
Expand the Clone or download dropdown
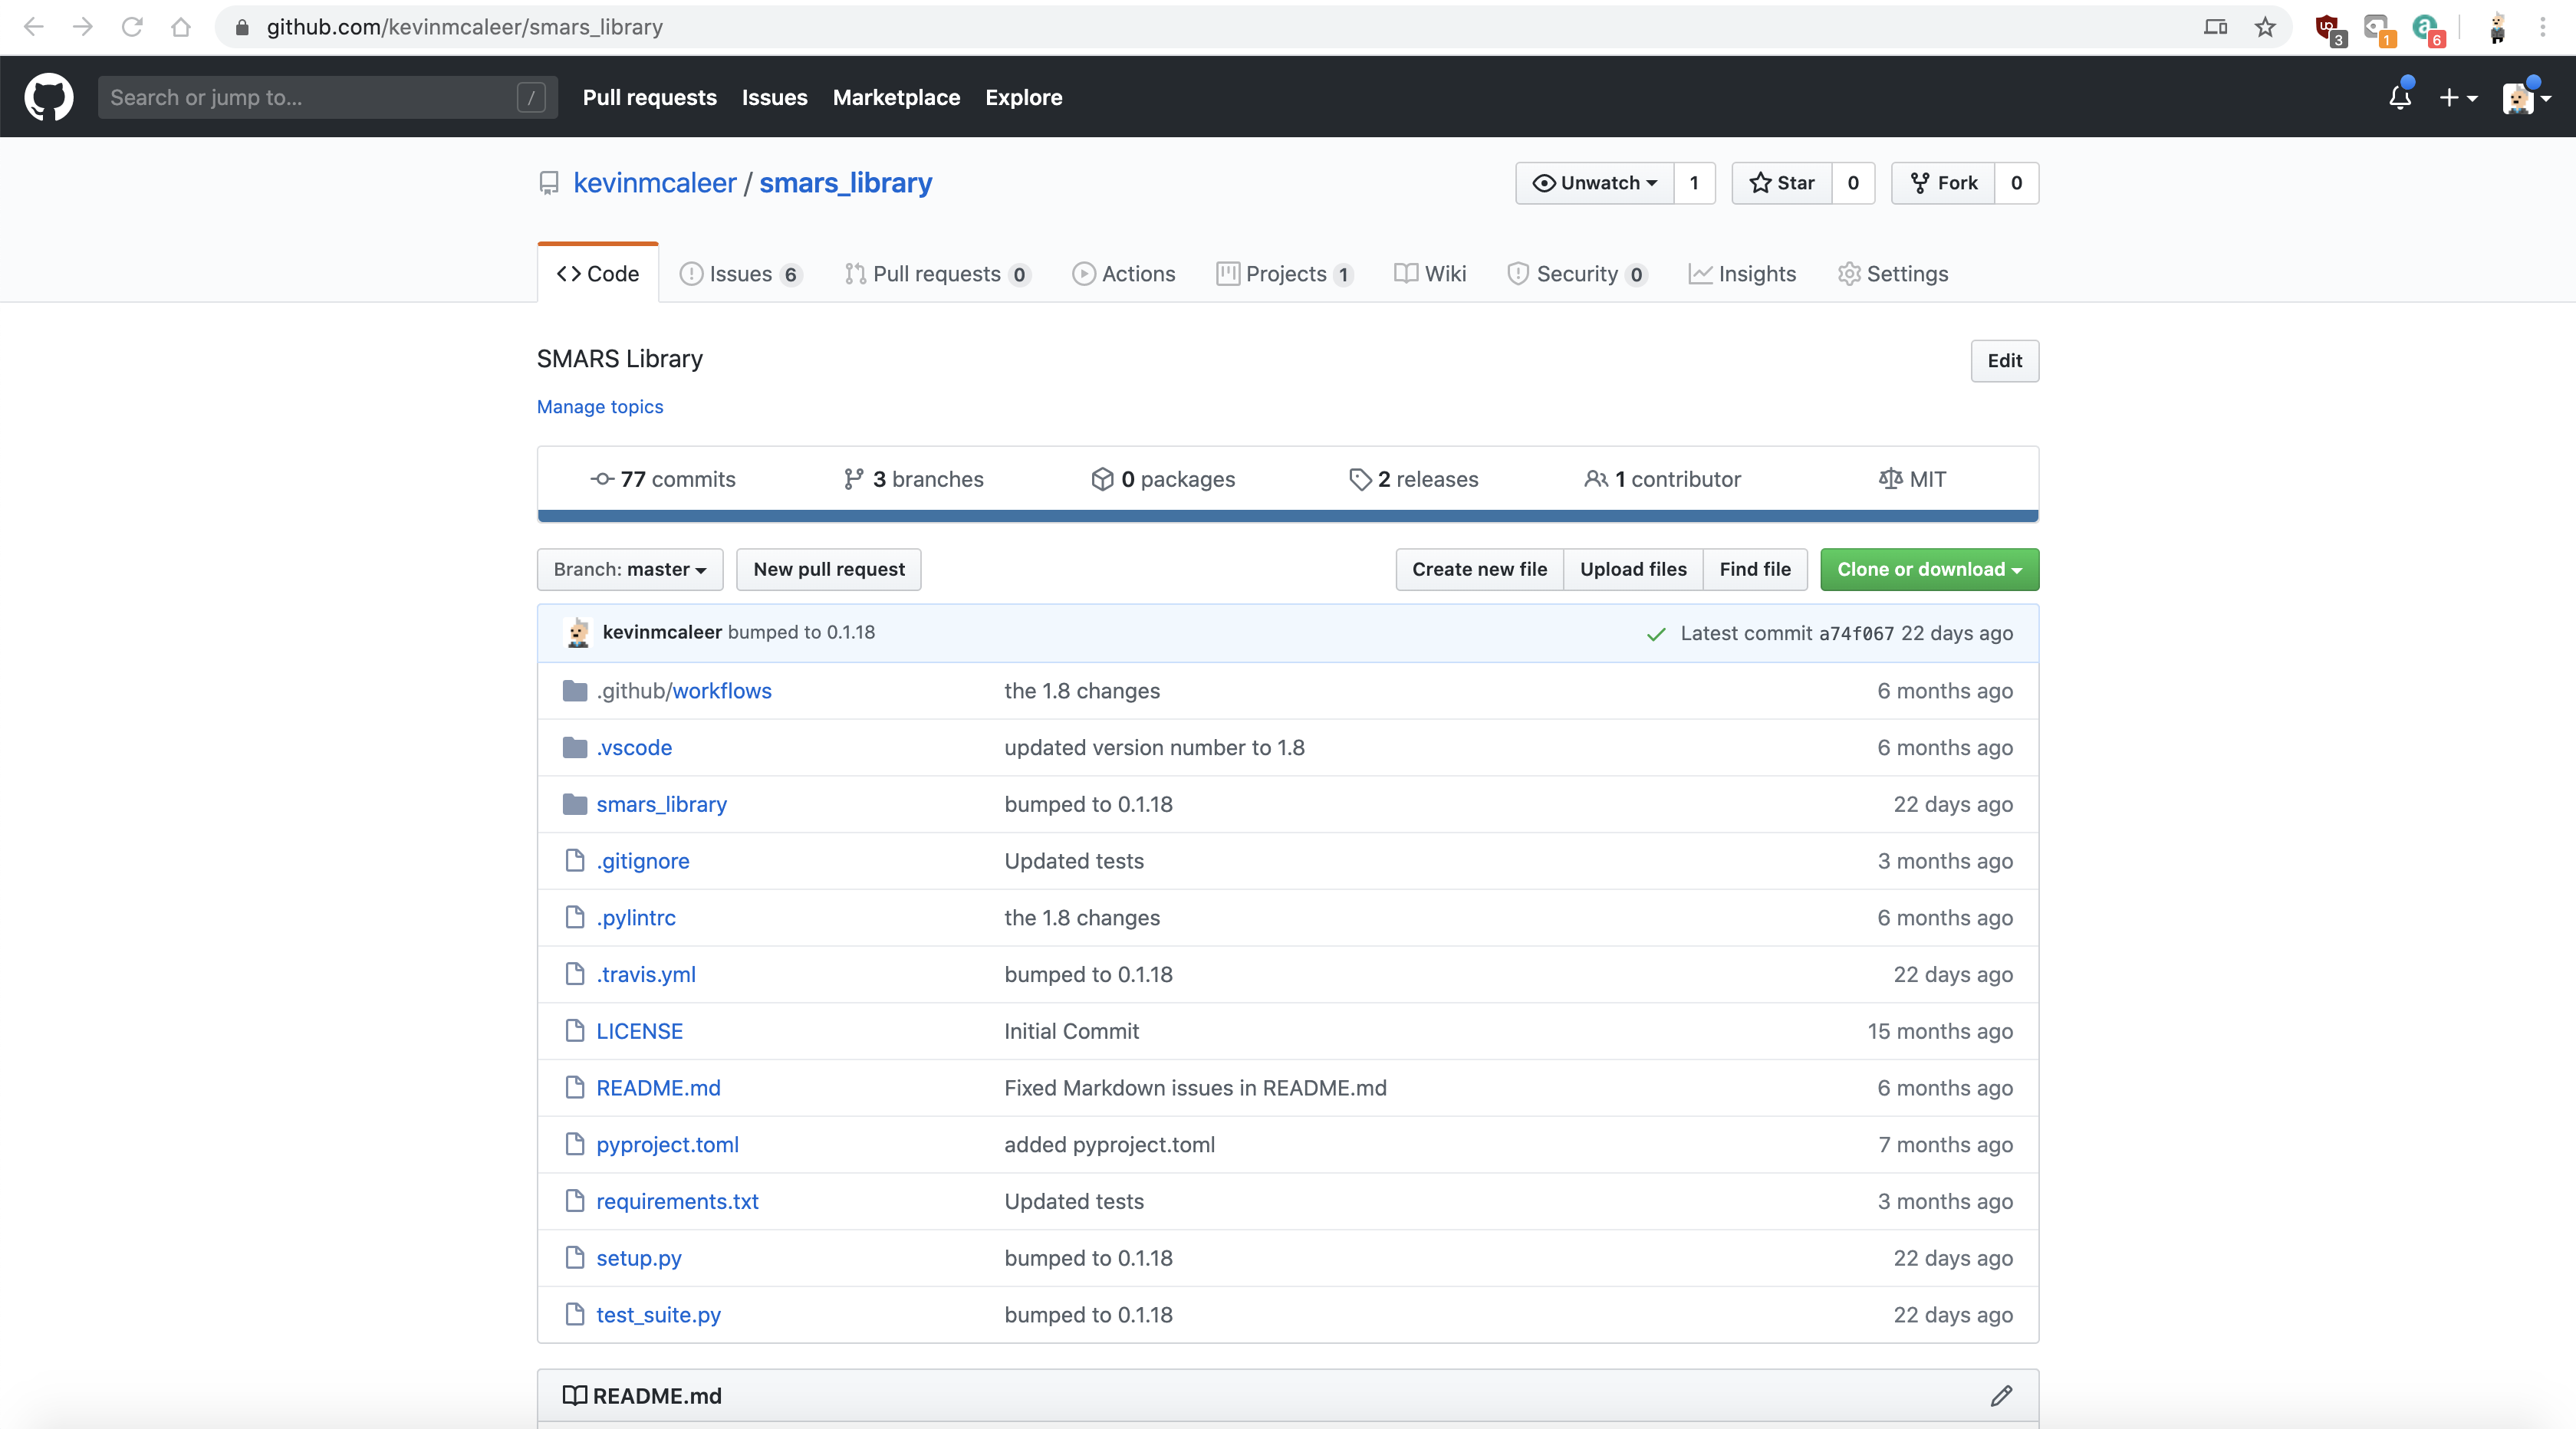click(1929, 569)
